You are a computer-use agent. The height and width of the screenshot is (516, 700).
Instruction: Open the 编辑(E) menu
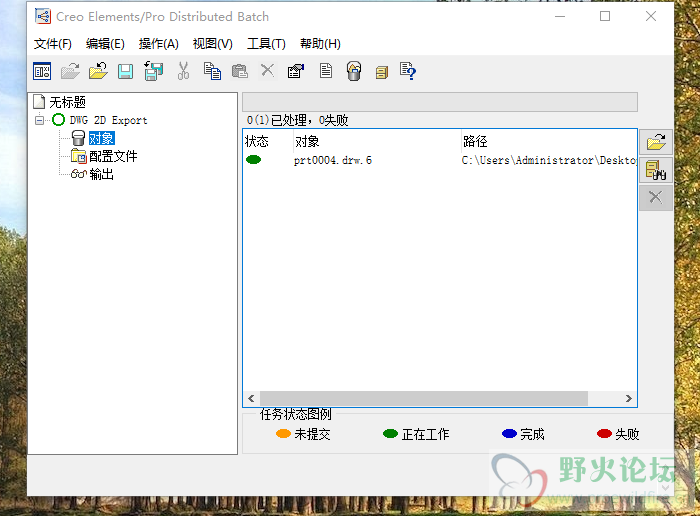[105, 44]
